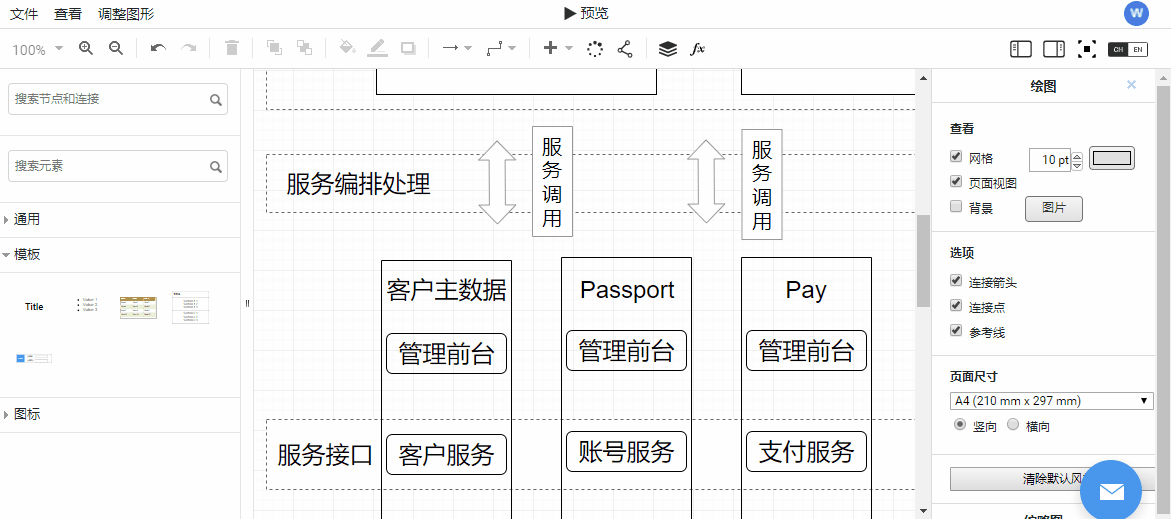
Task: Toggle the left sidebar panel icon
Action: click(x=1021, y=49)
